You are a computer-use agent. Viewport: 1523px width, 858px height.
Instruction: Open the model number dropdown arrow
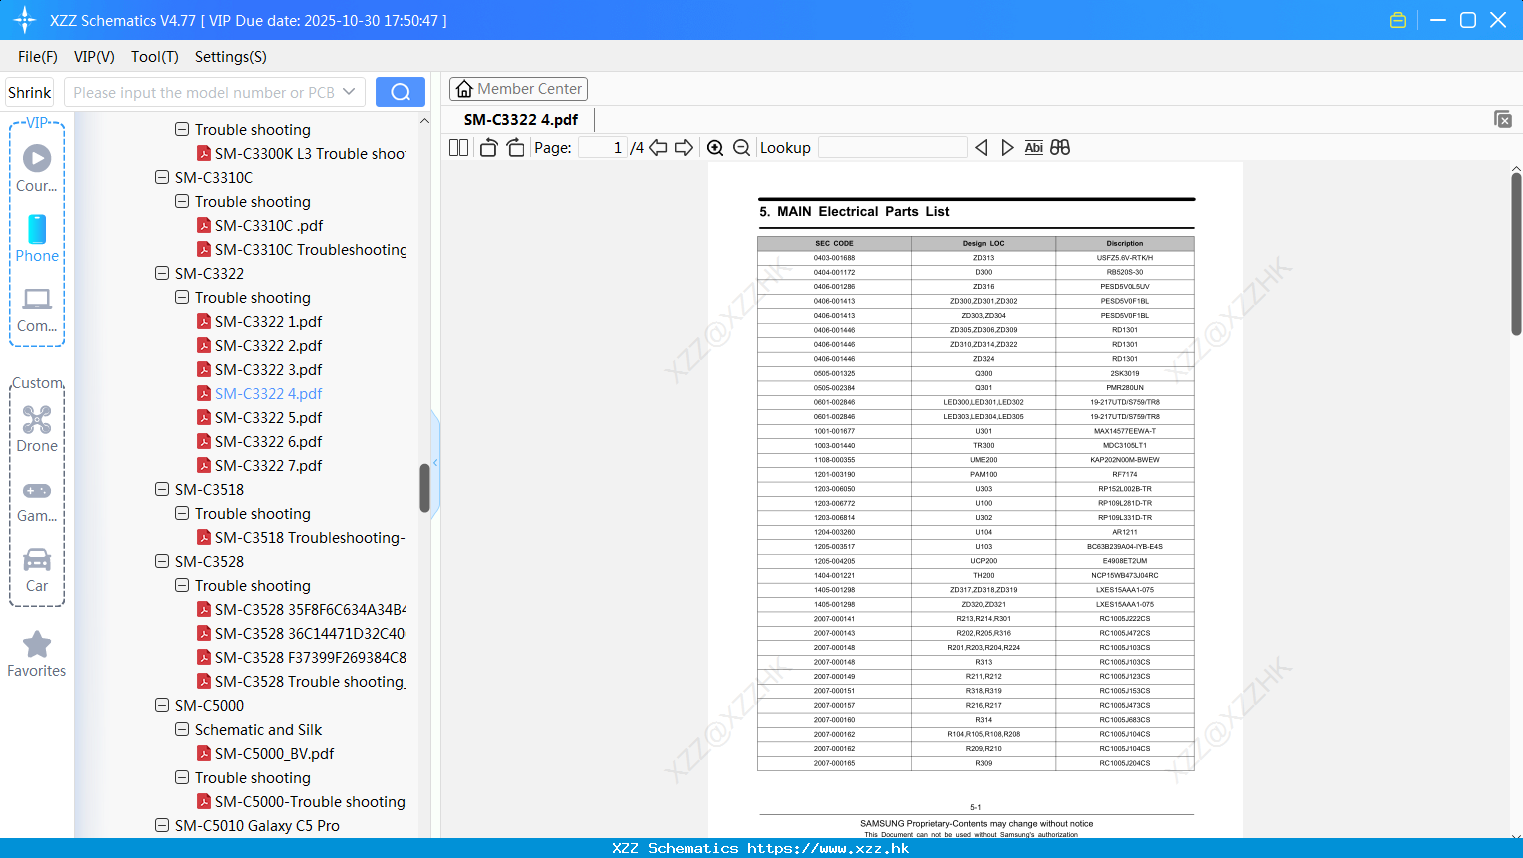pos(349,92)
